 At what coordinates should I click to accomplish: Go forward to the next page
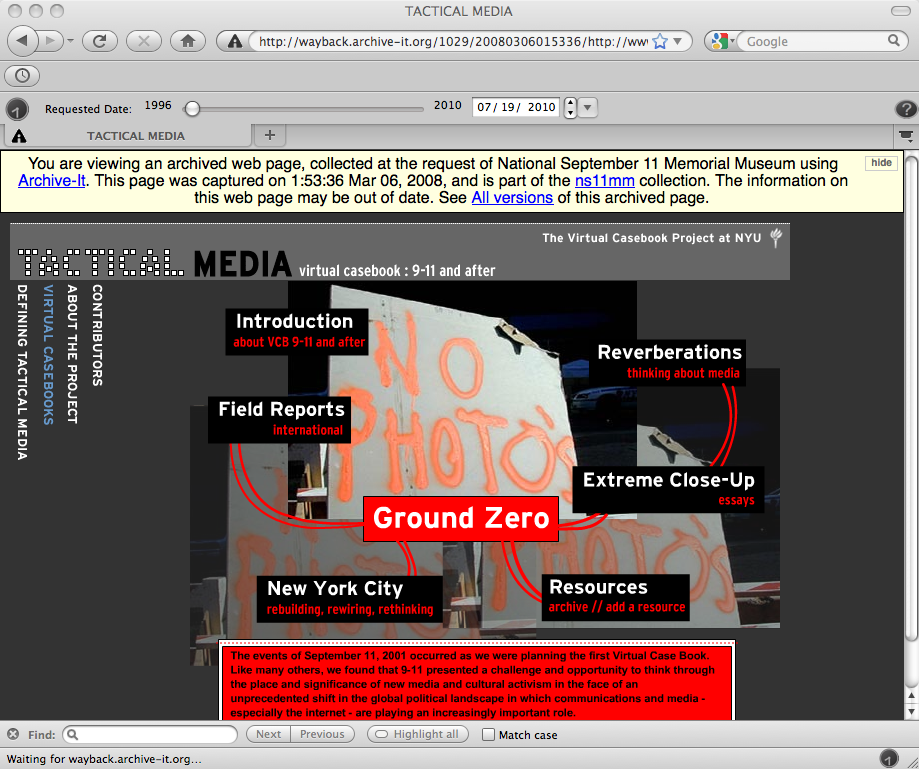[x=51, y=41]
